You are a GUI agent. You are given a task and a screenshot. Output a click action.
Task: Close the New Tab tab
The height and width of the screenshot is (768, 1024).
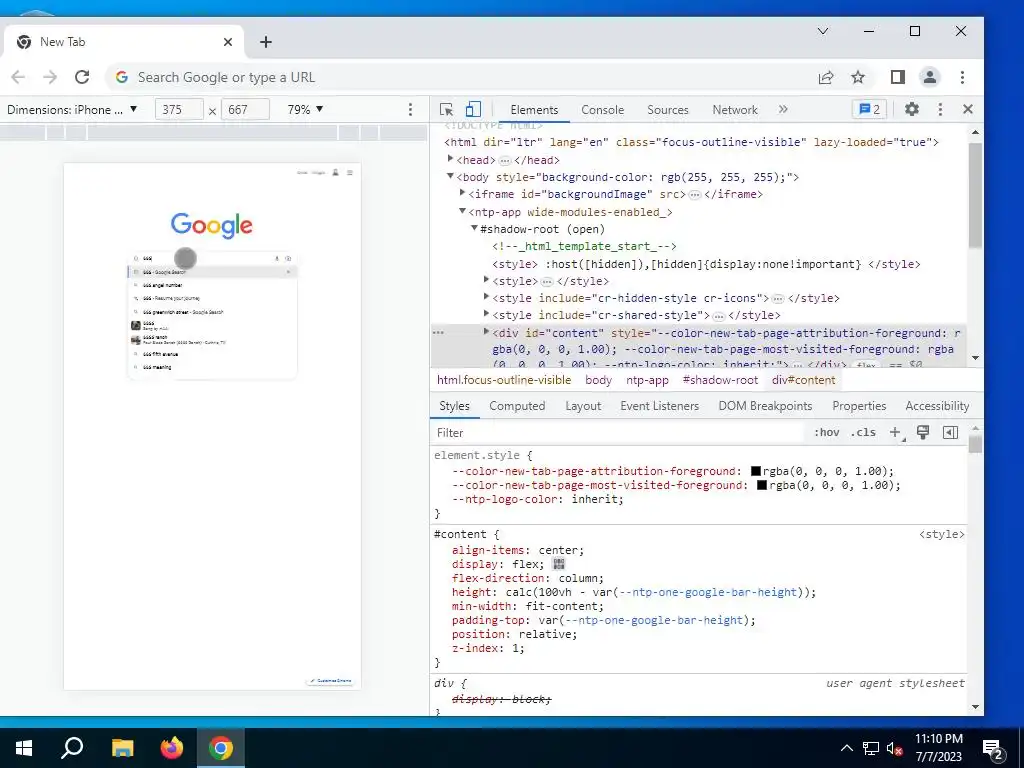click(228, 42)
